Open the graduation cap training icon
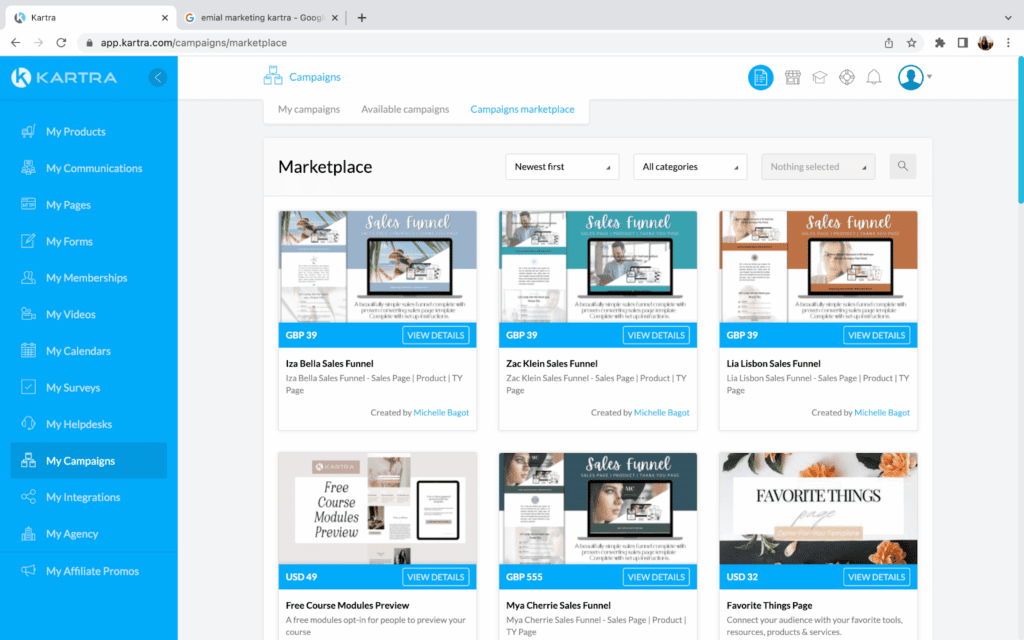This screenshot has width=1024, height=640. coord(819,78)
